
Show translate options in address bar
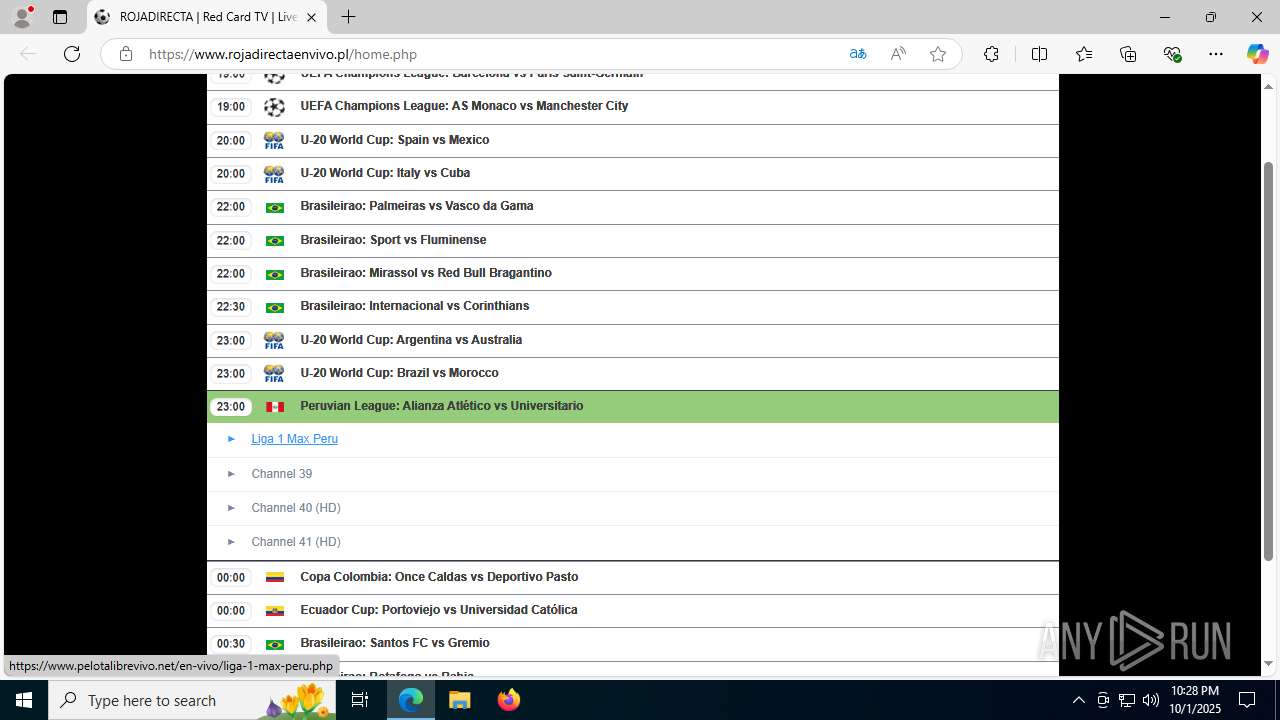pyautogui.click(x=858, y=54)
